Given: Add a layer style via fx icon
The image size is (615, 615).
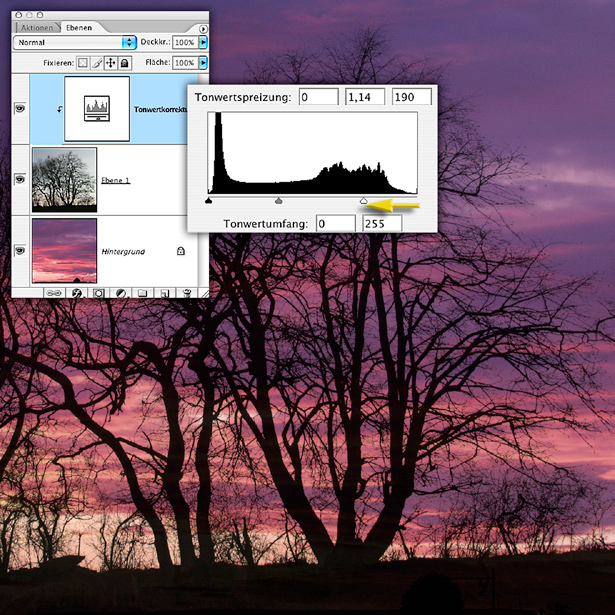Looking at the screenshot, I should click(x=76, y=293).
